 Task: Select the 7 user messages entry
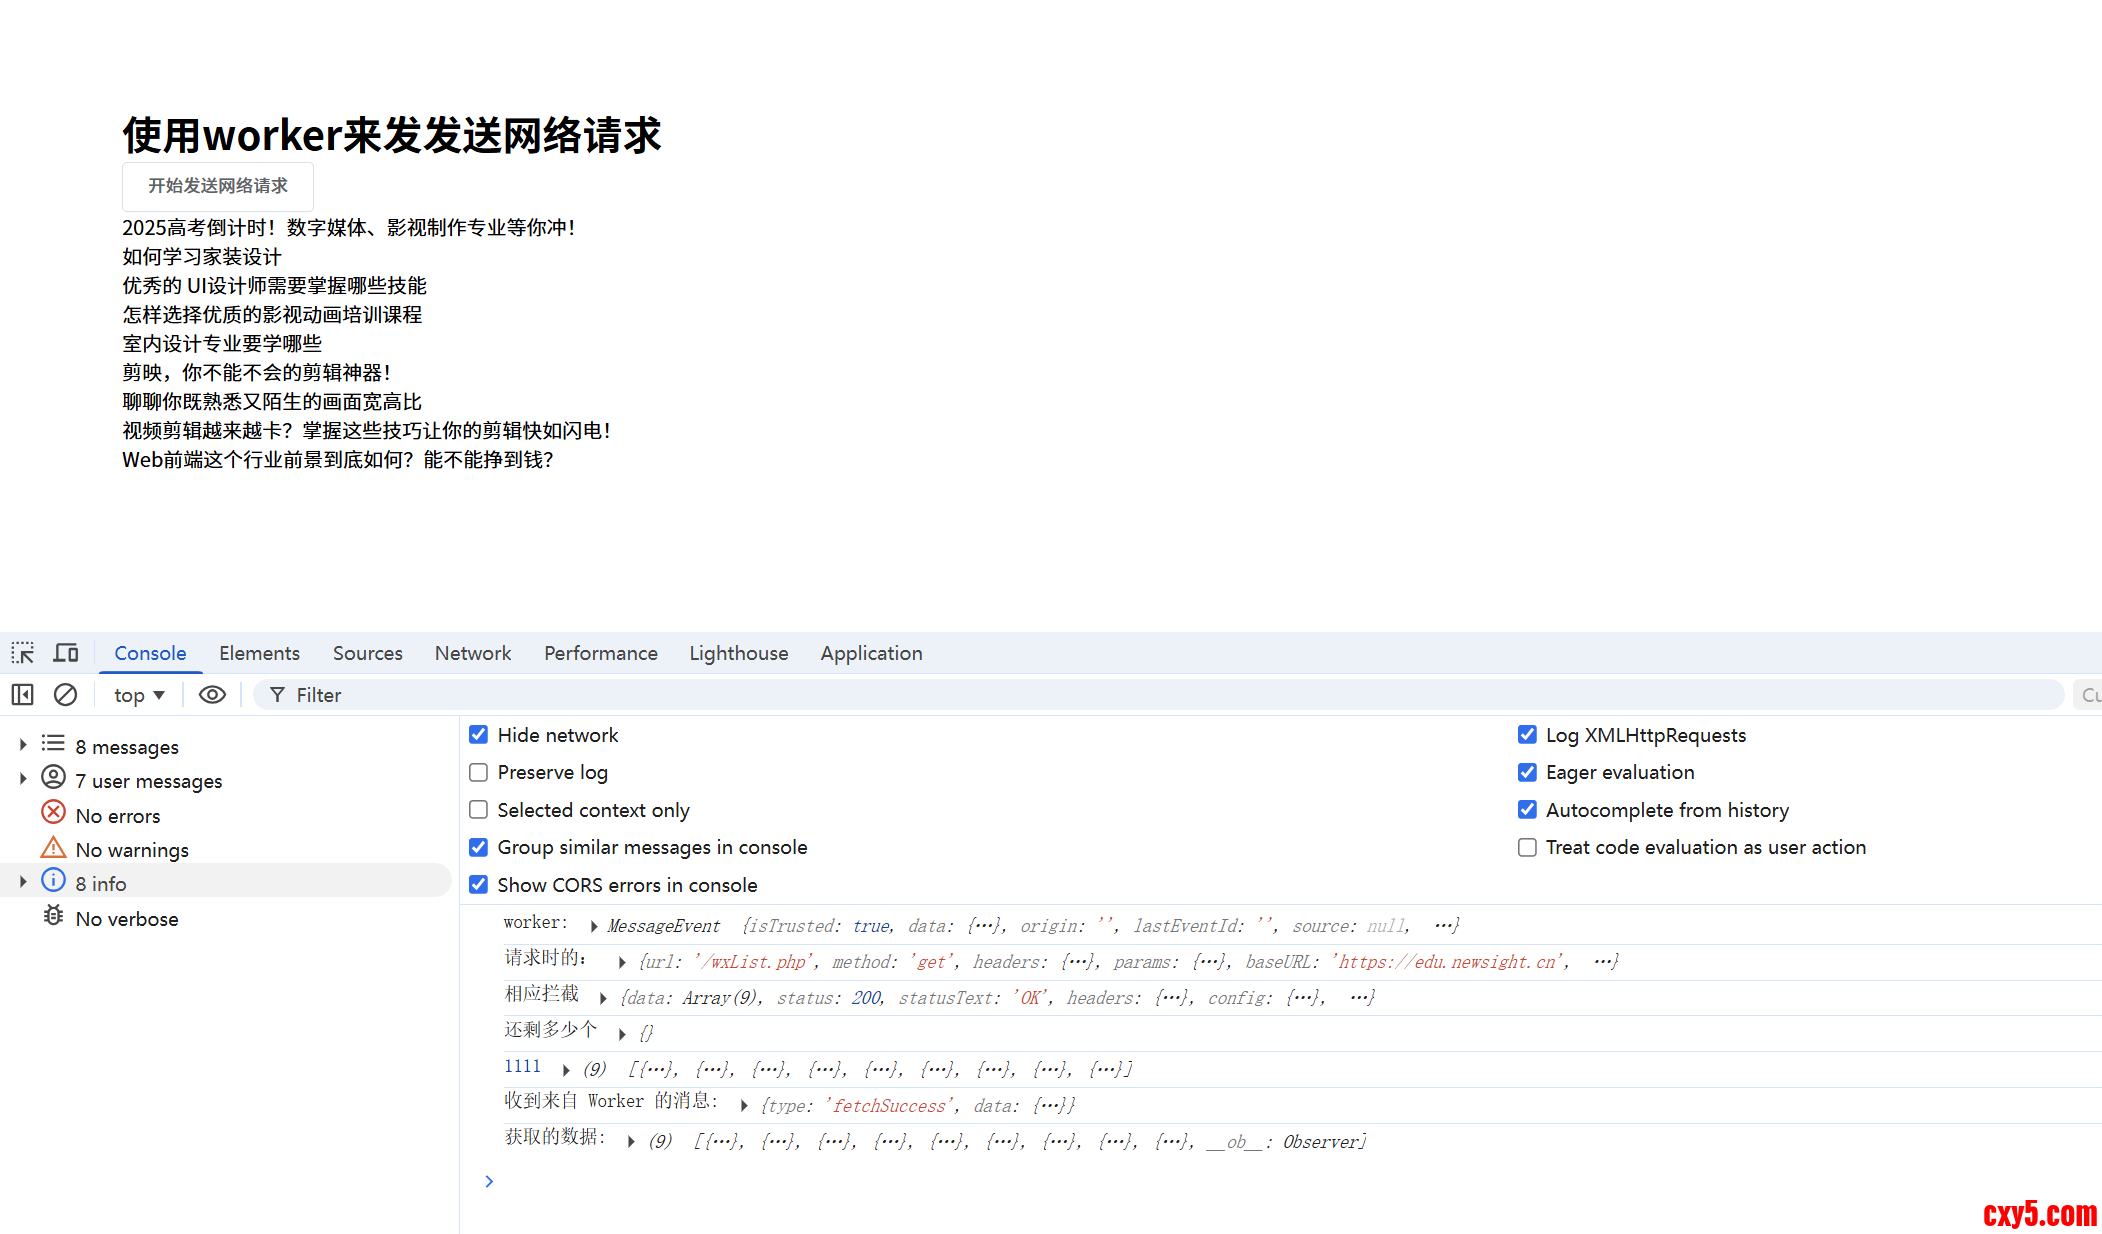coord(148,781)
